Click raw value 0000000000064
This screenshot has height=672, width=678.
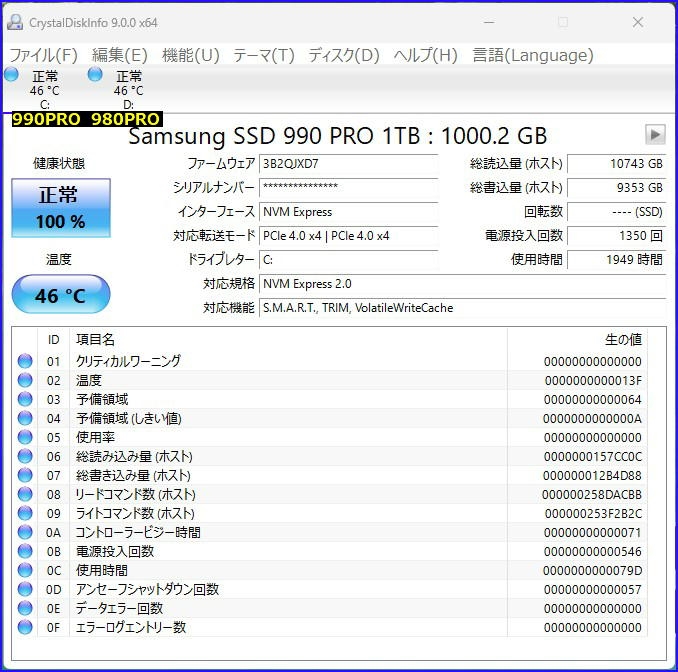593,400
